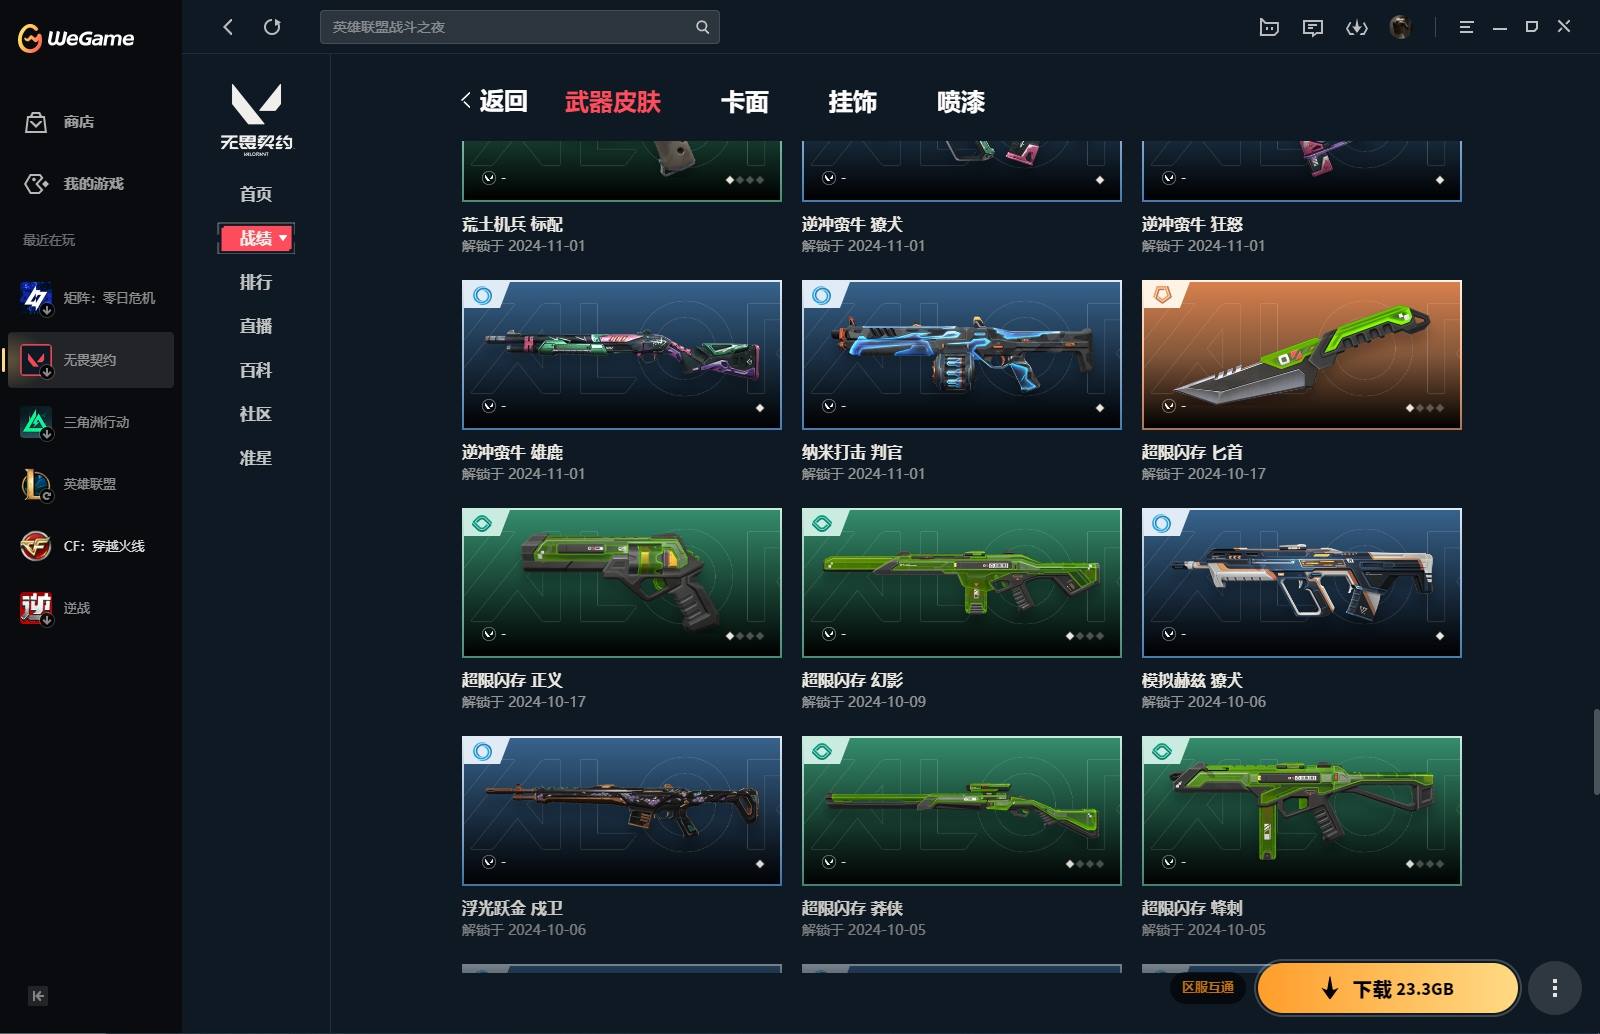Open the messages icon in the title bar
1600x1034 pixels.
click(x=1313, y=27)
